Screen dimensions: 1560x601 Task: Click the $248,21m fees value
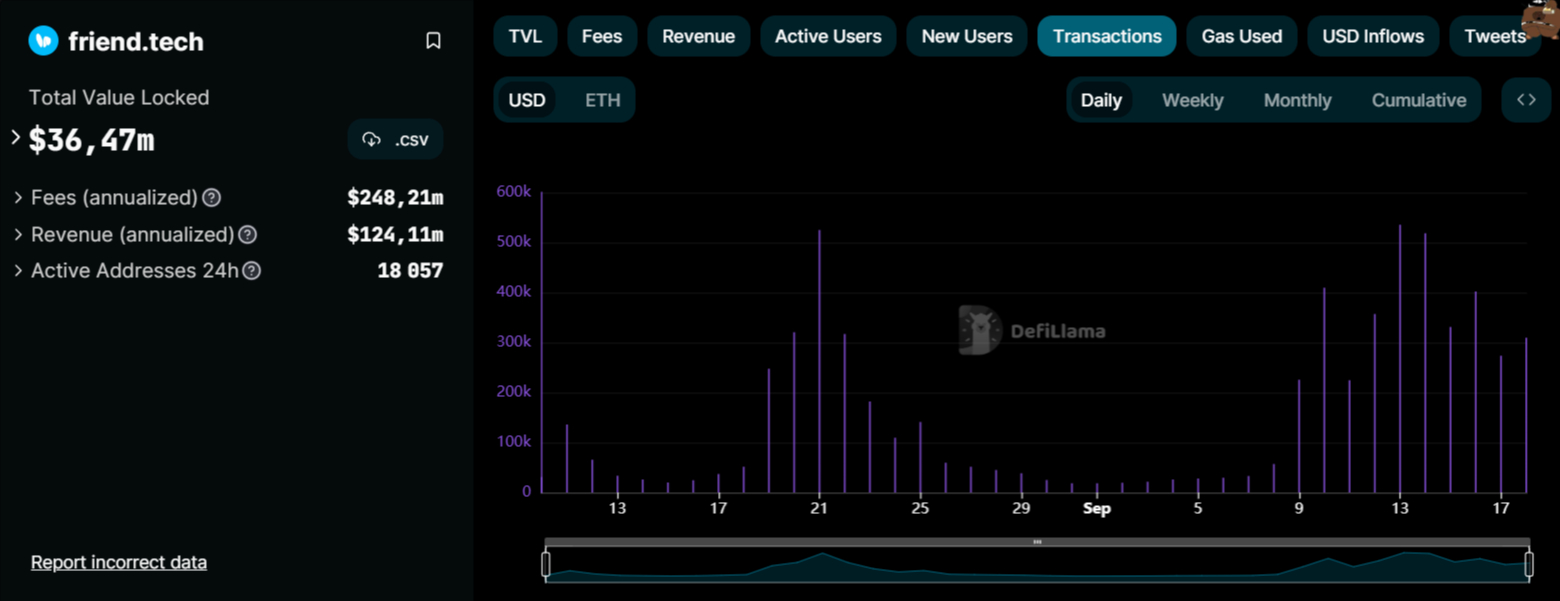click(x=395, y=198)
